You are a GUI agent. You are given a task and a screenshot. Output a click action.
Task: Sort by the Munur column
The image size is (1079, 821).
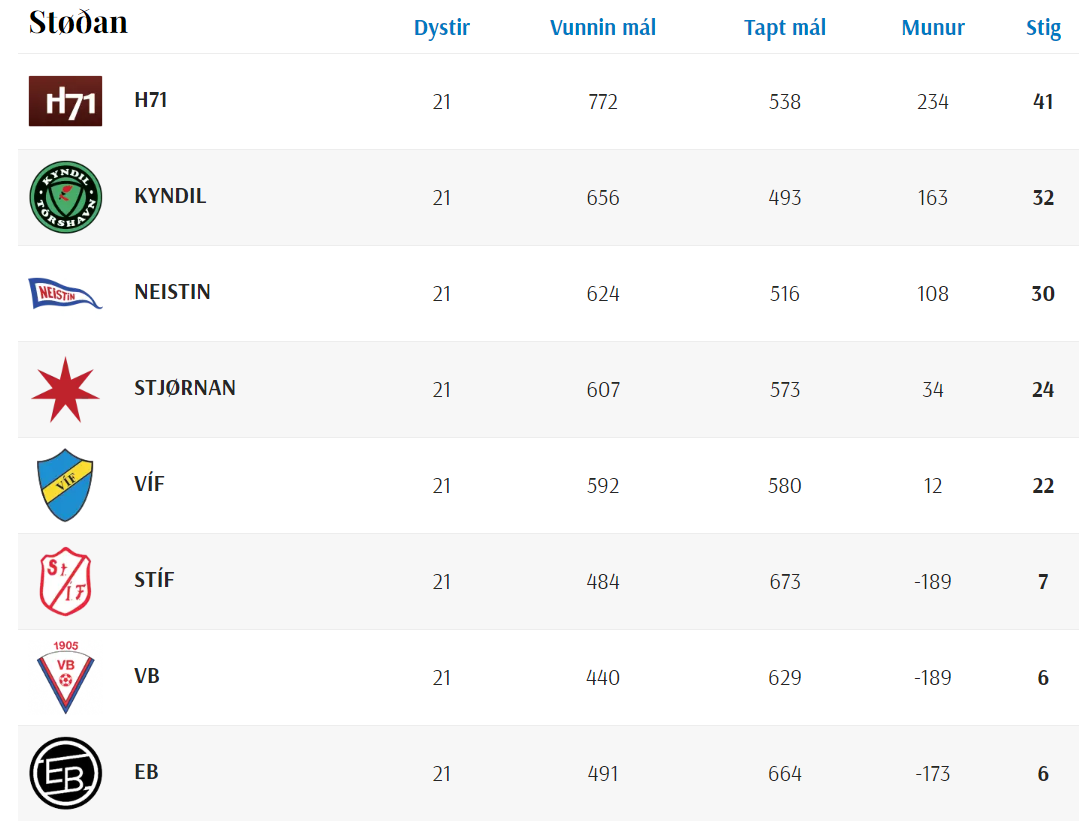[x=933, y=28]
